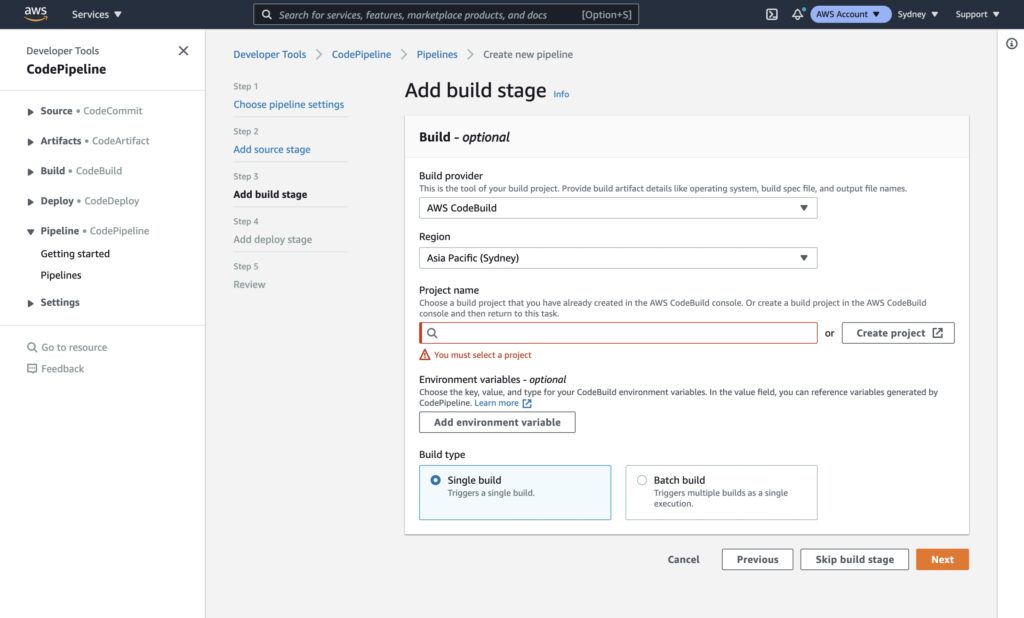Click the Create project button
The image size is (1024, 618).
(898, 333)
